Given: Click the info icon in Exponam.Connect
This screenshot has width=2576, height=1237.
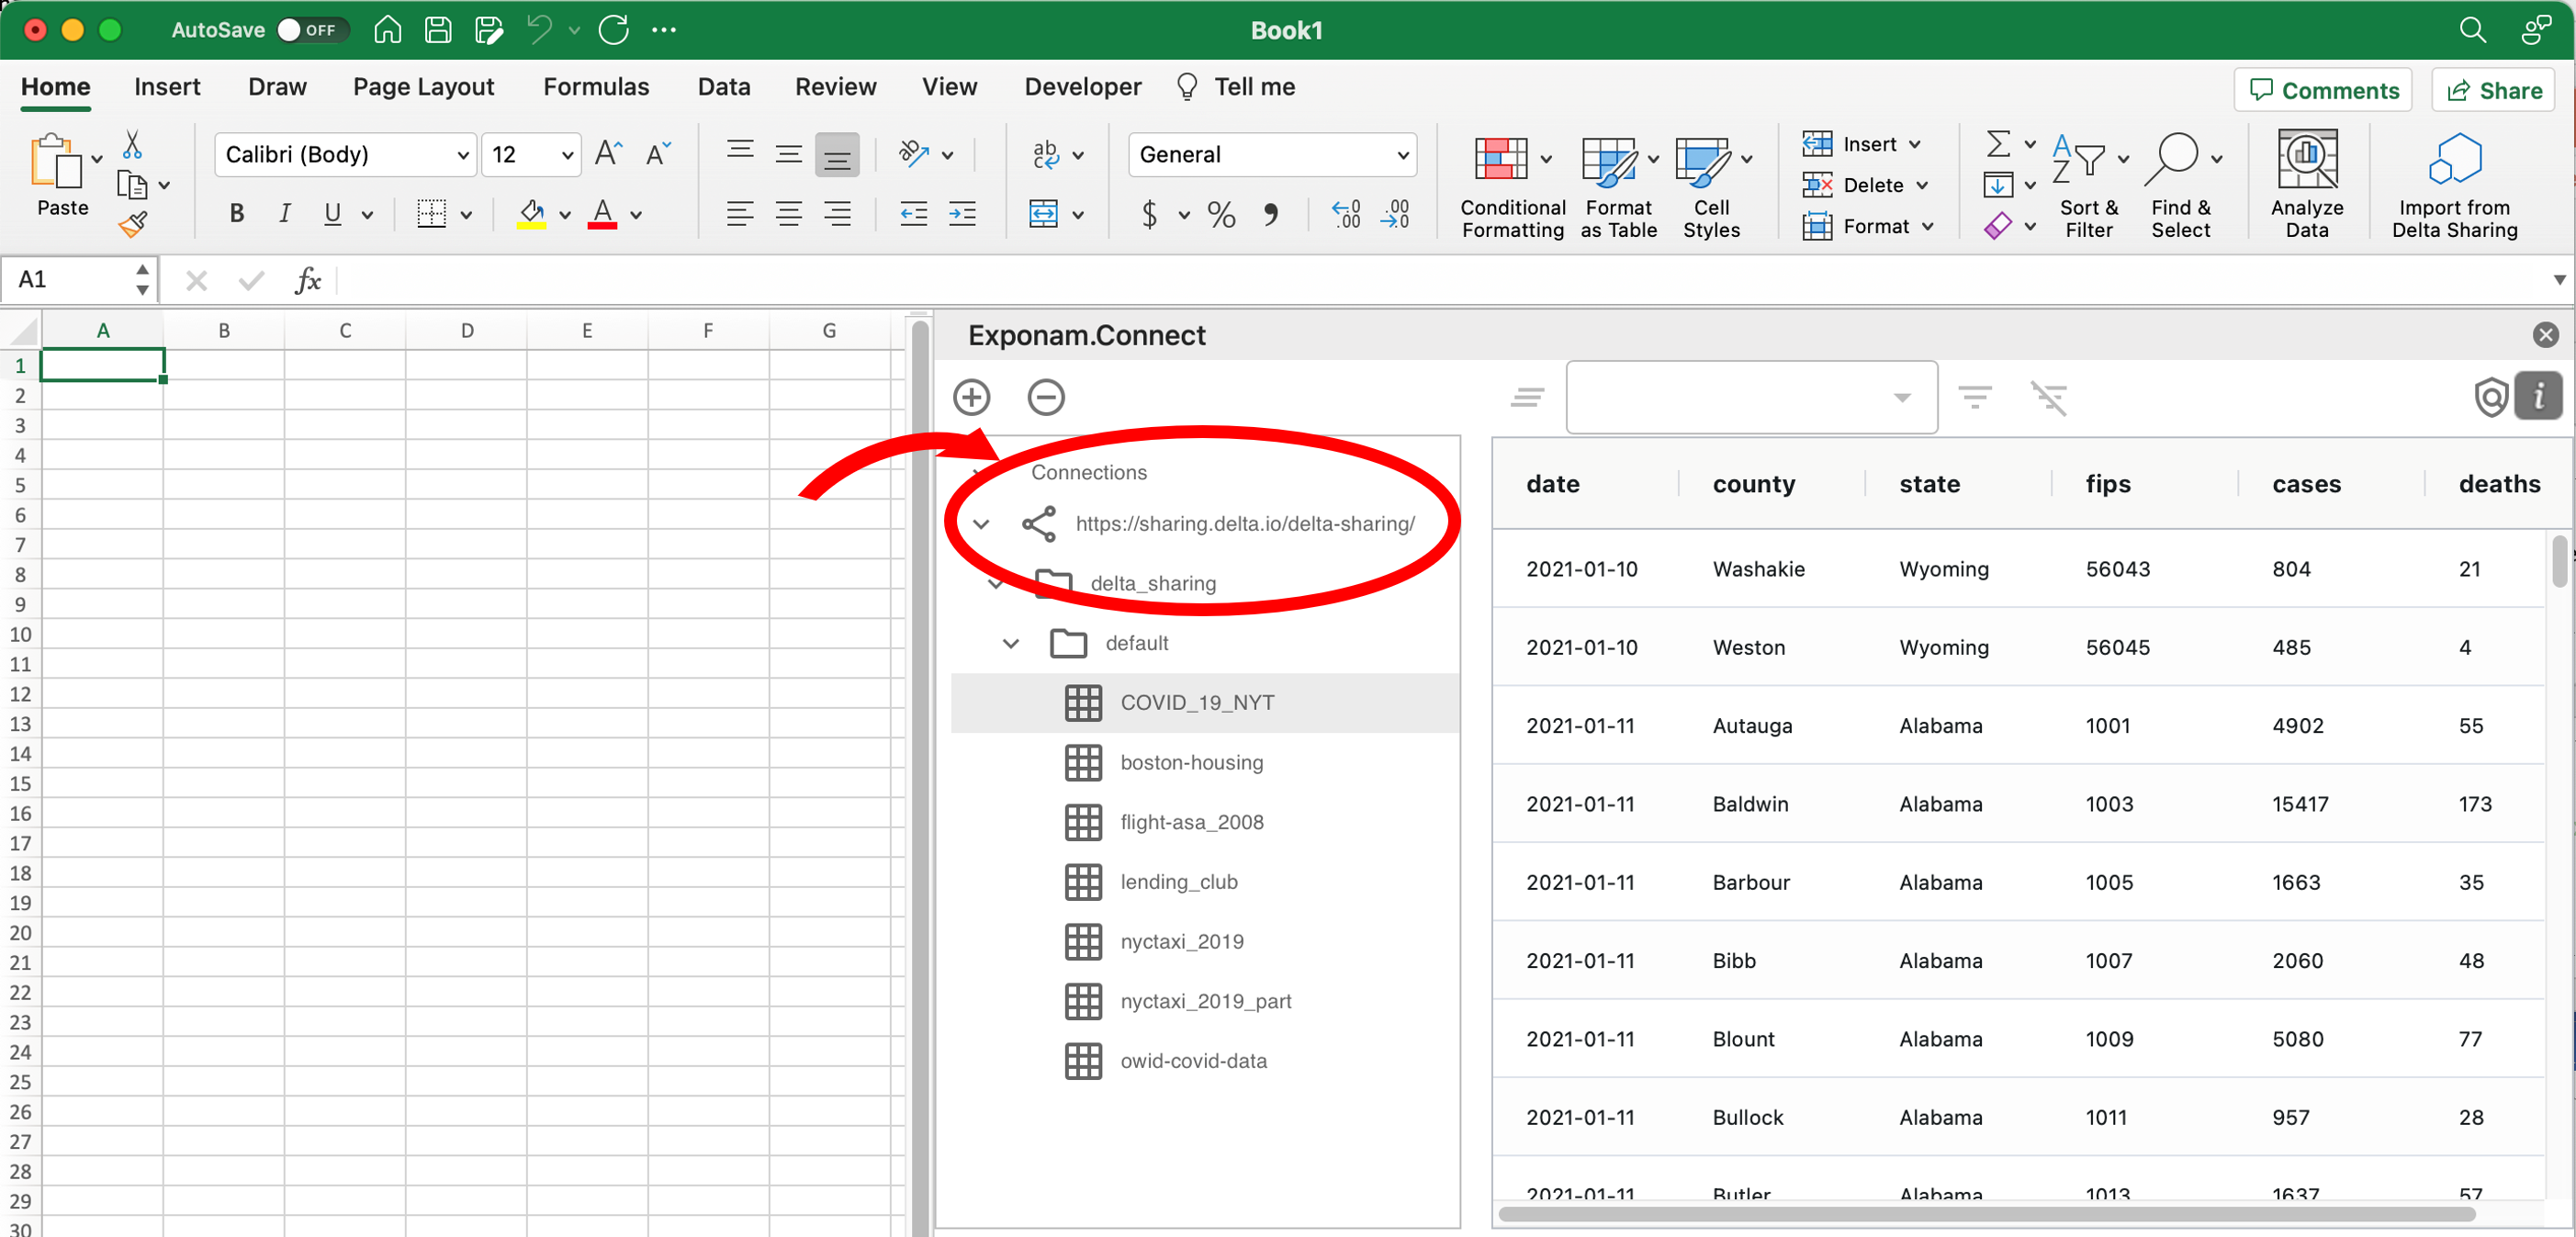Looking at the screenshot, I should pyautogui.click(x=2538, y=397).
